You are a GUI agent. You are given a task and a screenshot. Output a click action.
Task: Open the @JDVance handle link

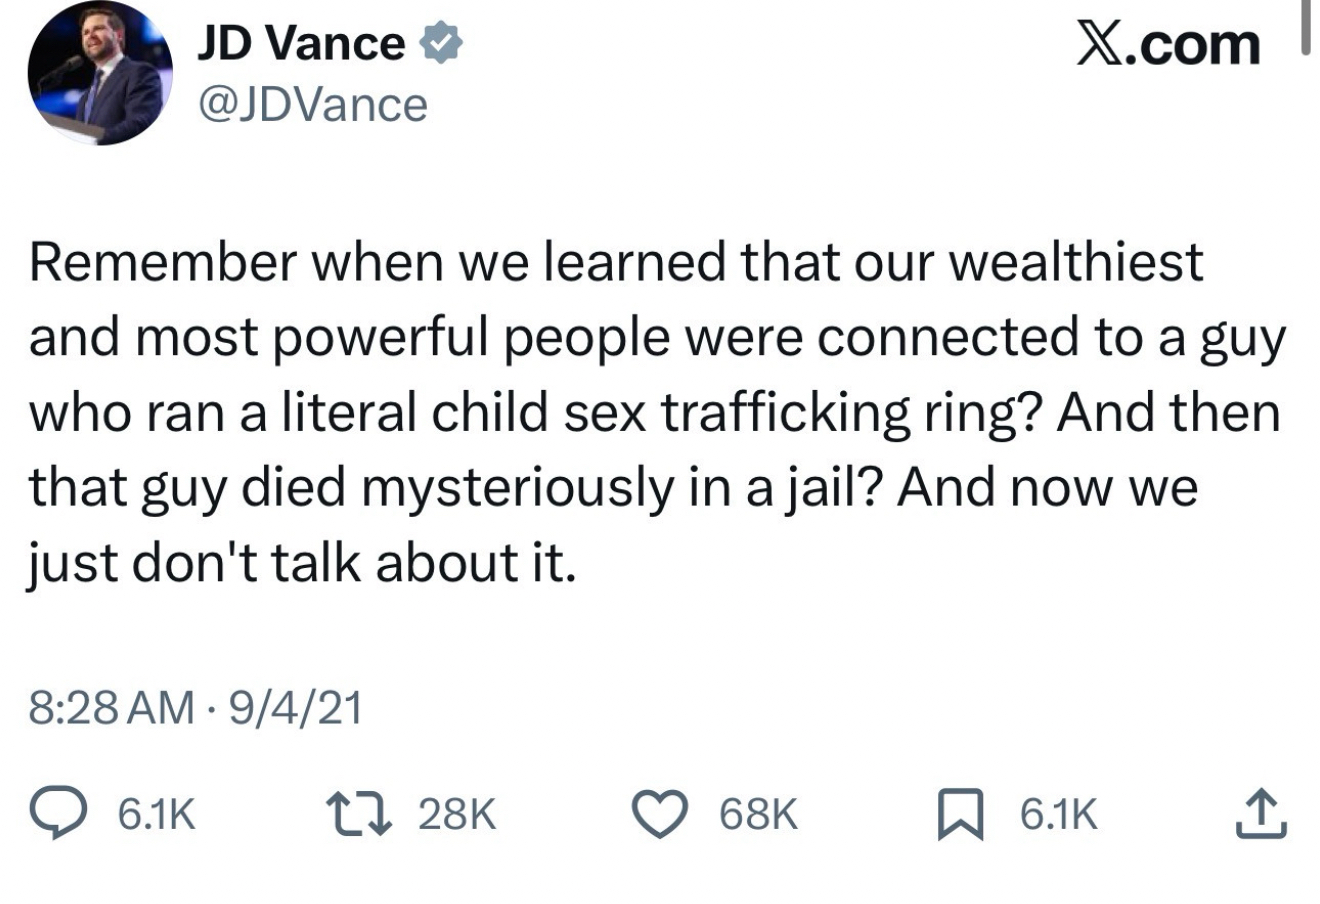pos(312,104)
